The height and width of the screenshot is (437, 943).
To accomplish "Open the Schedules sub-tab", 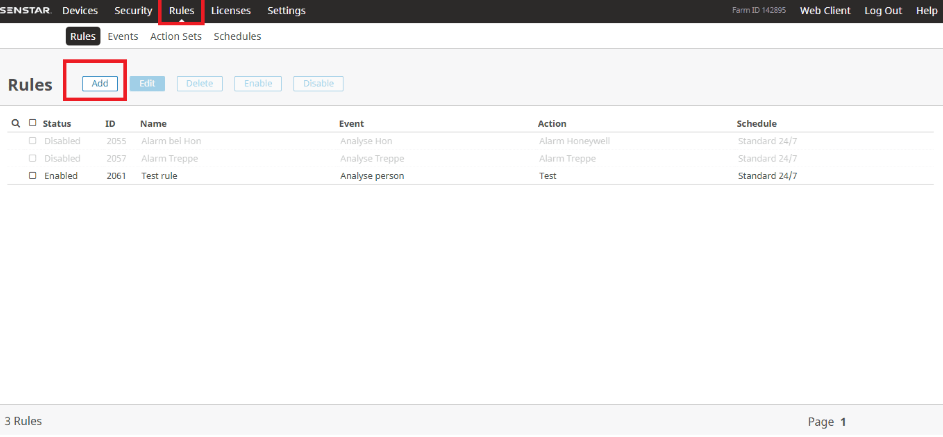I will coord(238,37).
